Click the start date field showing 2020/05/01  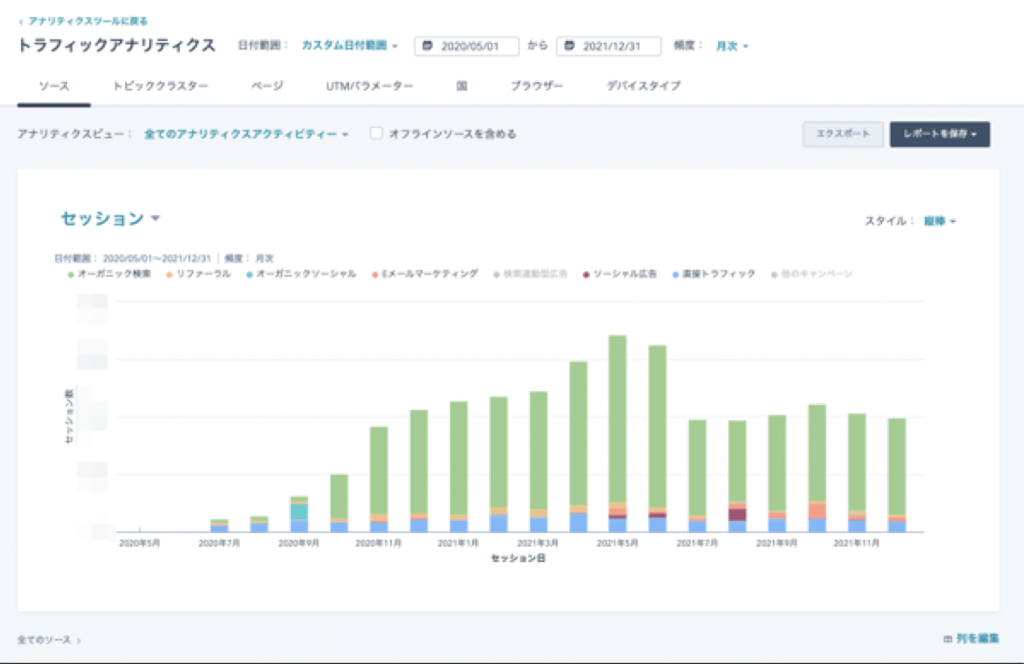(x=467, y=46)
